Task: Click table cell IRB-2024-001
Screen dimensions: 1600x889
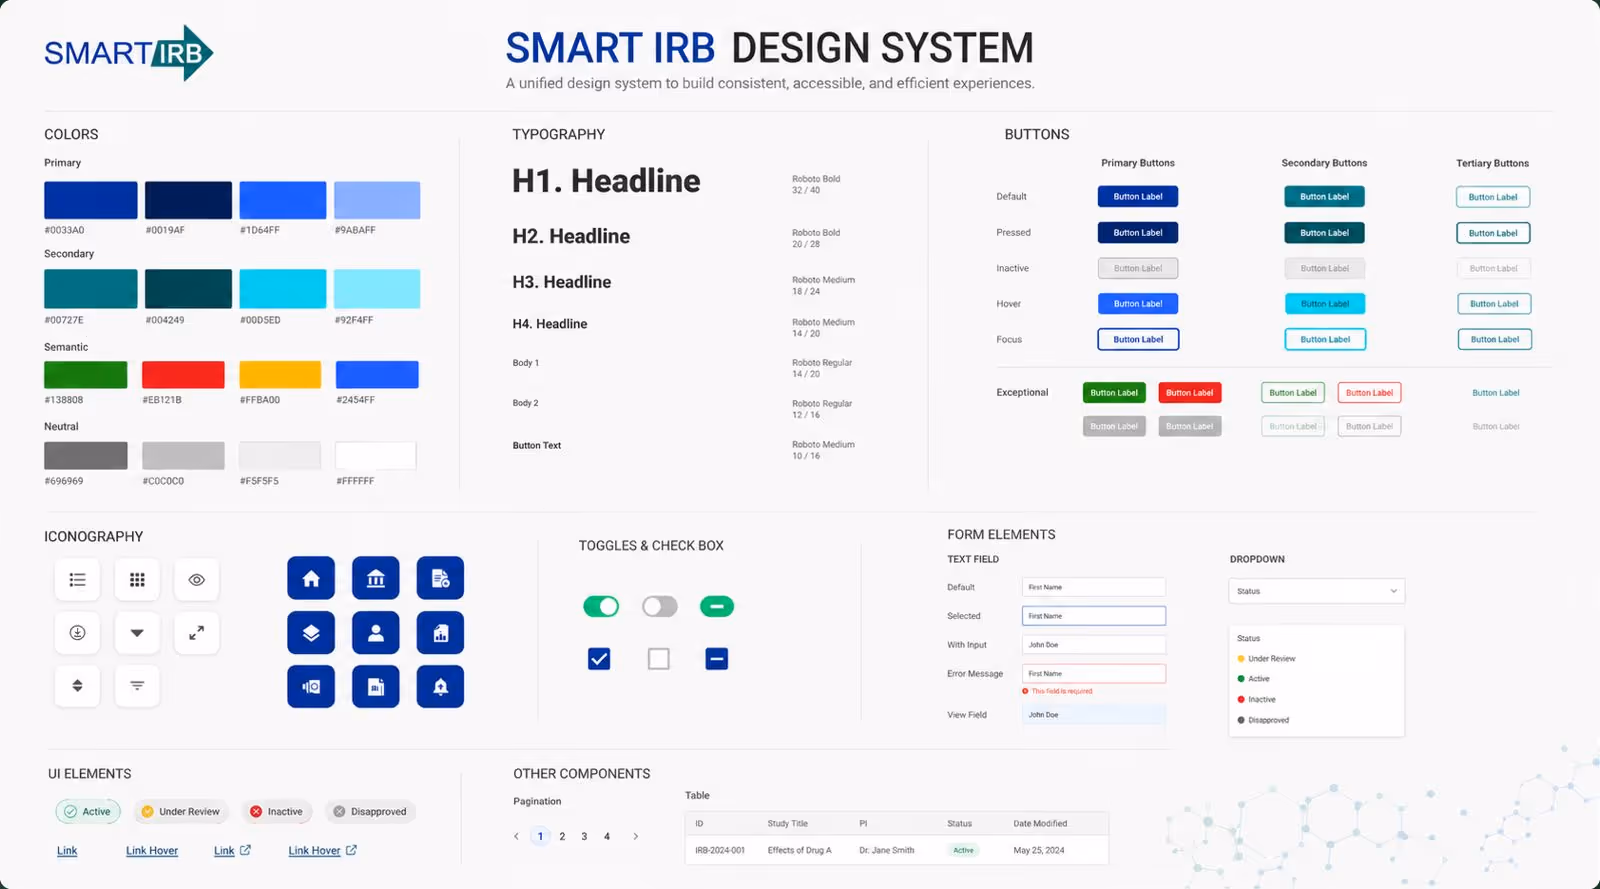Action: [720, 851]
